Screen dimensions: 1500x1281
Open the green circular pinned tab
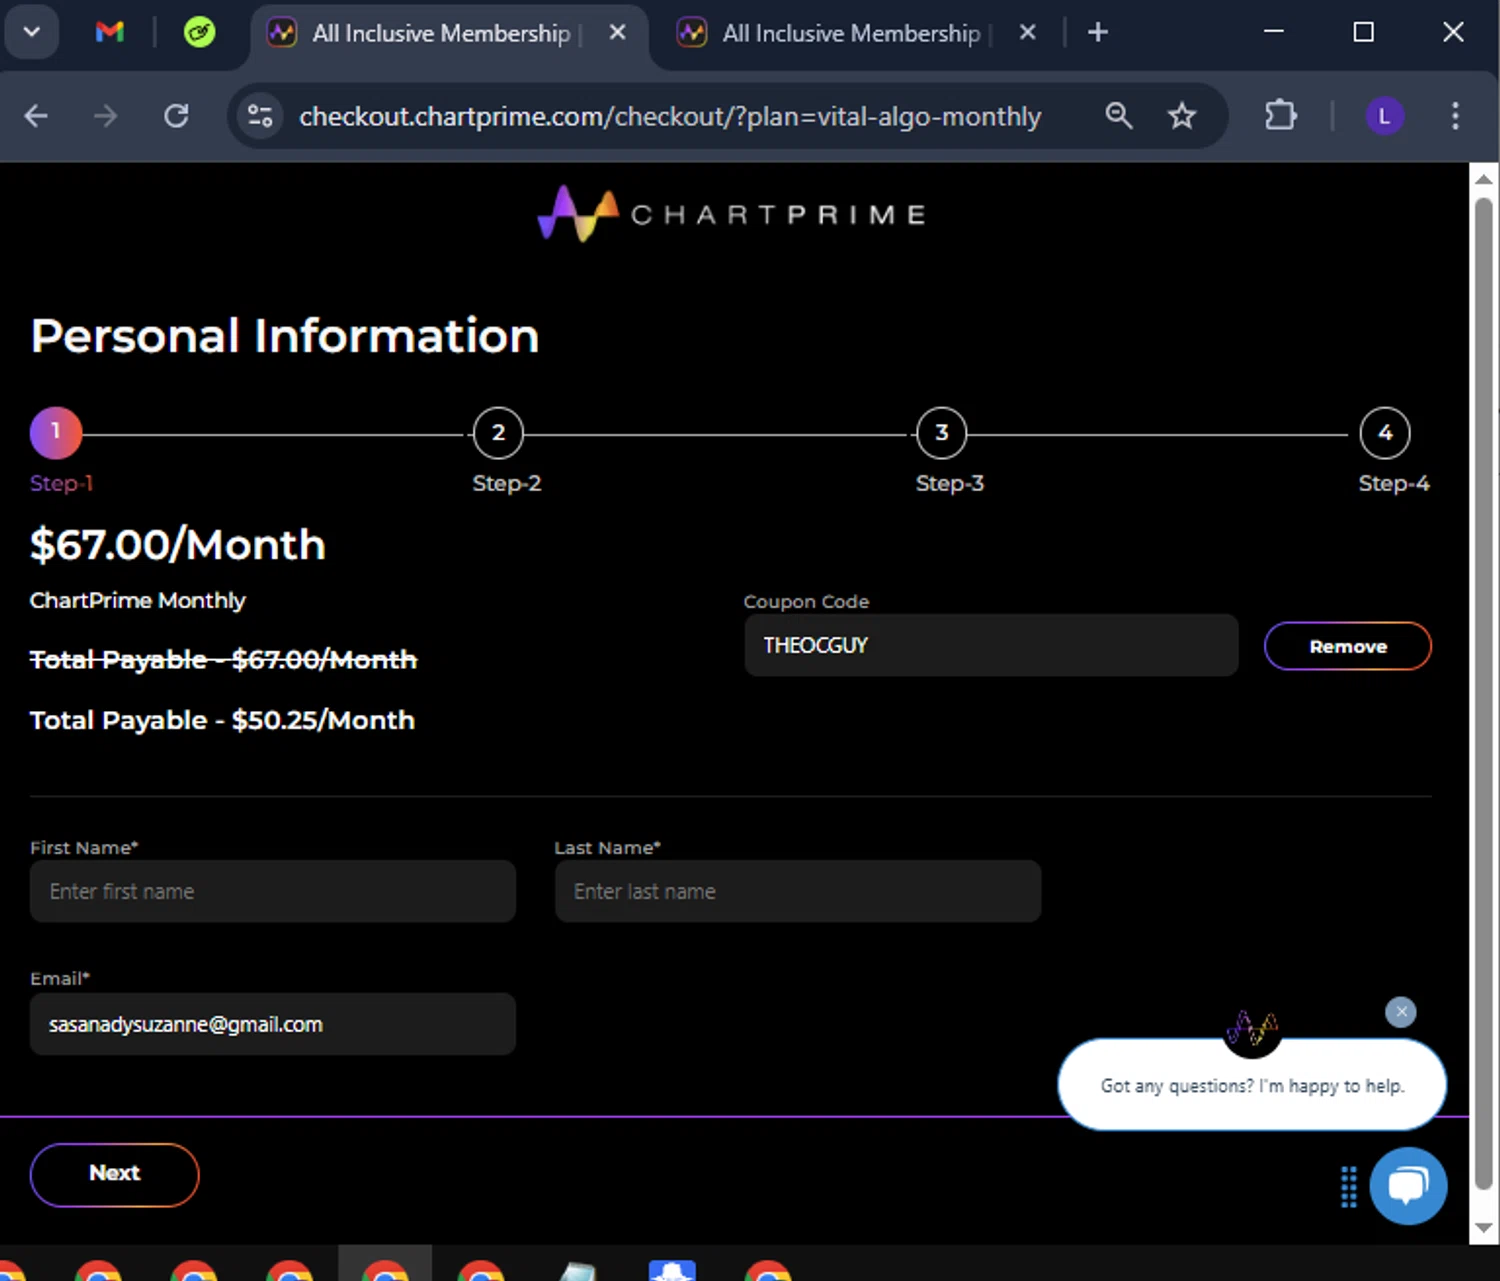click(199, 32)
